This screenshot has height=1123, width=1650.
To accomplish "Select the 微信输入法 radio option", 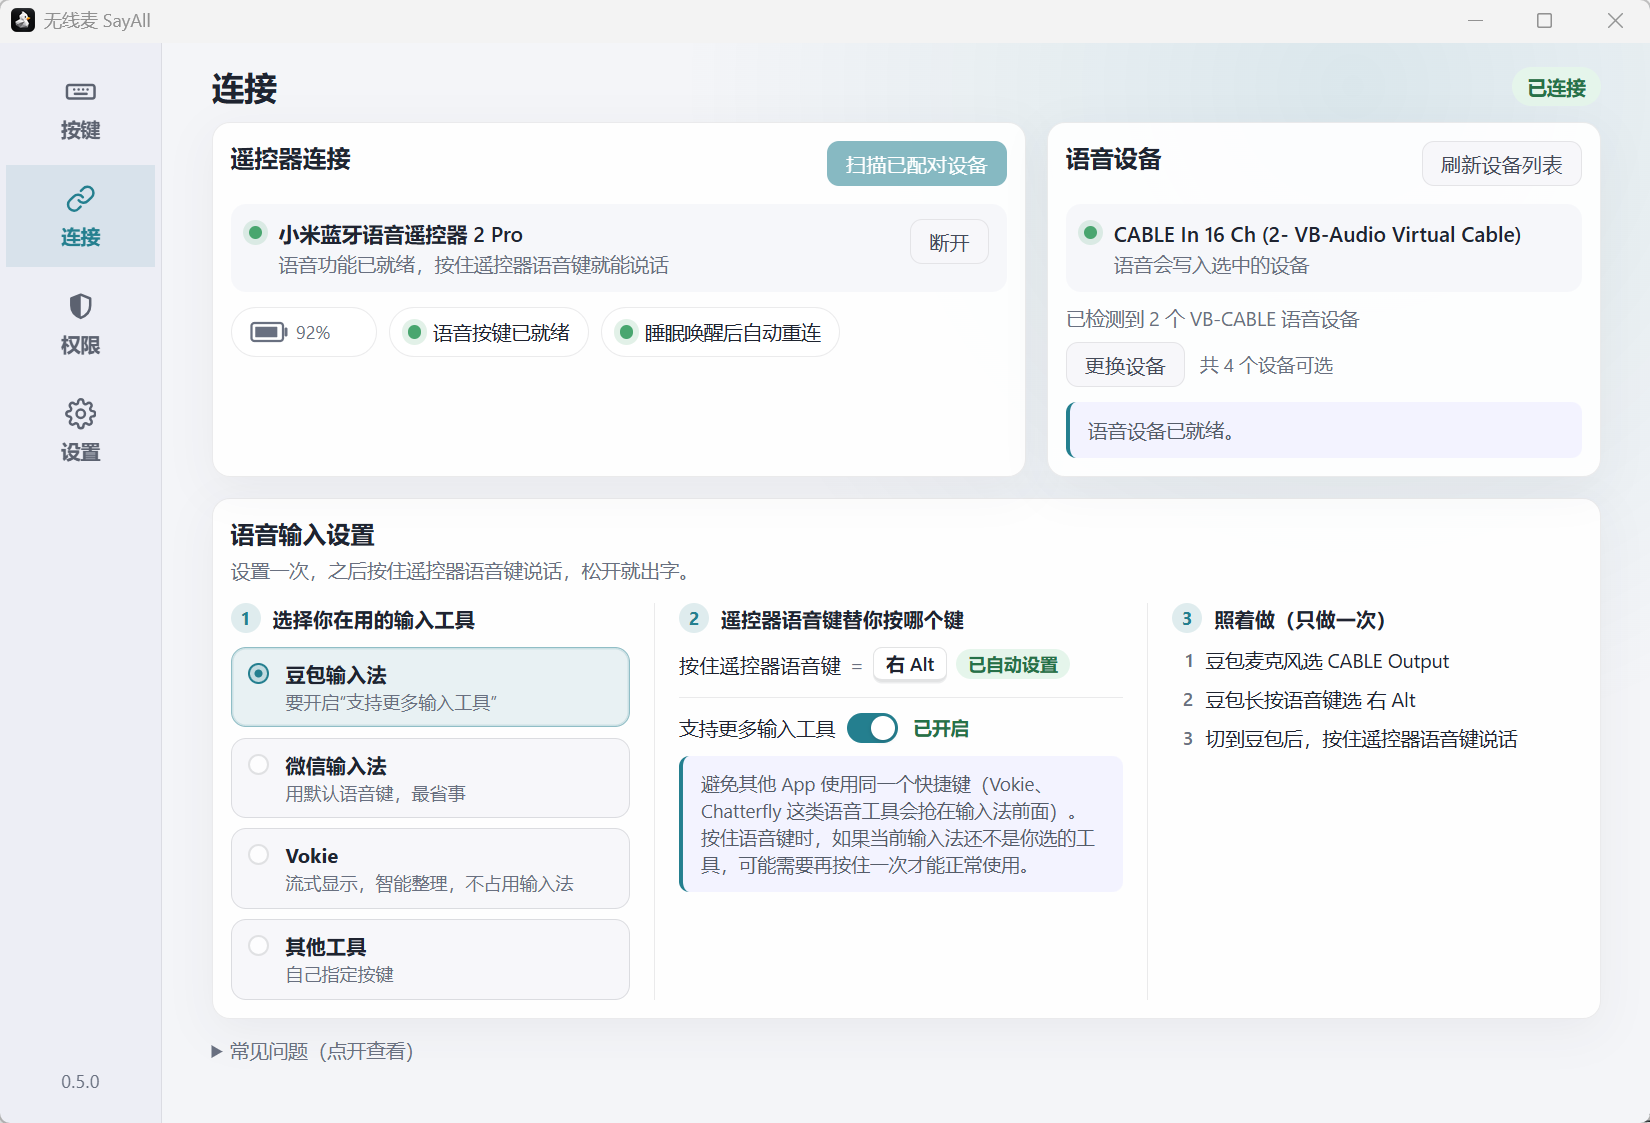I will (x=430, y=778).
